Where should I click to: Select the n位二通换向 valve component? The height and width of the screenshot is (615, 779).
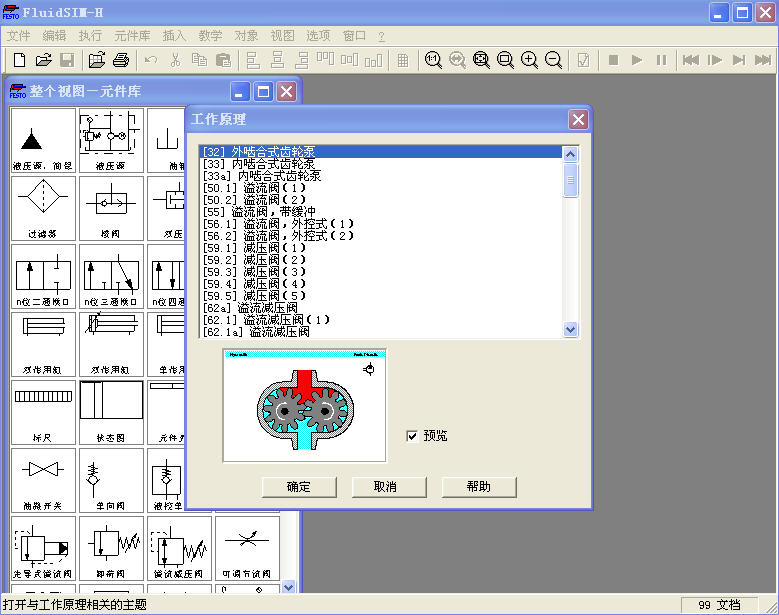coord(43,277)
